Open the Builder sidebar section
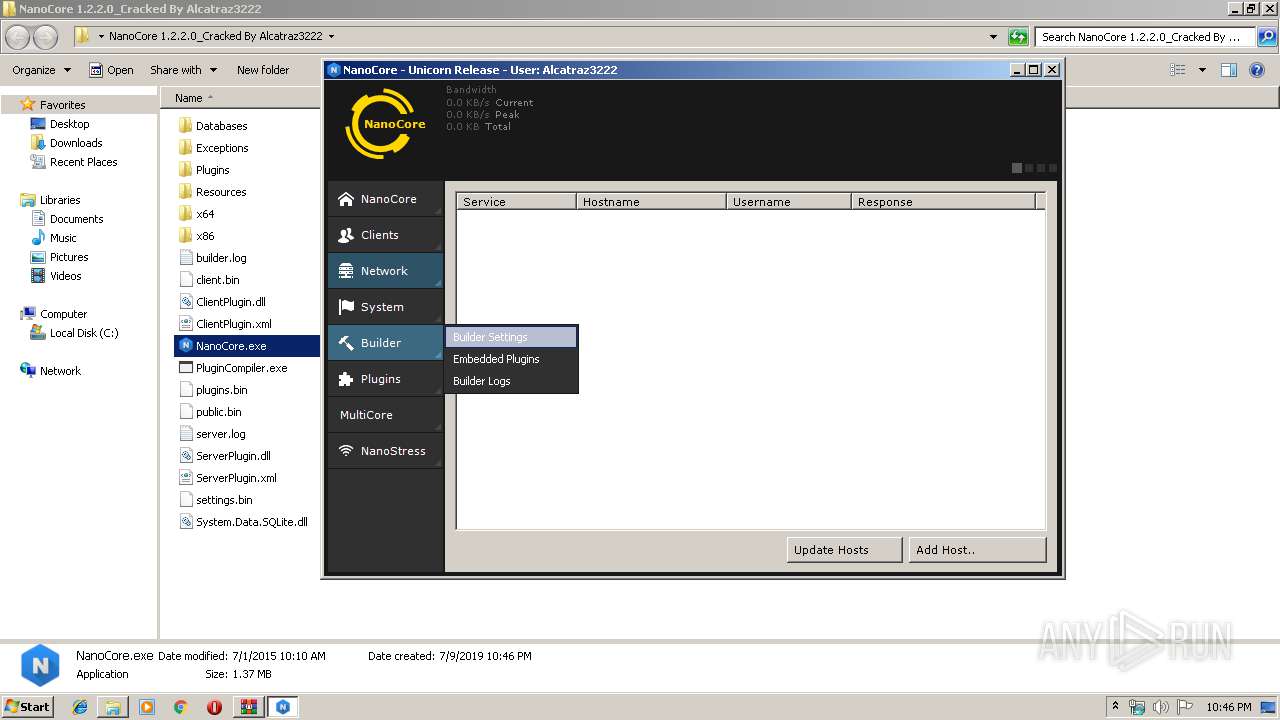This screenshot has height=720, width=1280. pyautogui.click(x=385, y=343)
